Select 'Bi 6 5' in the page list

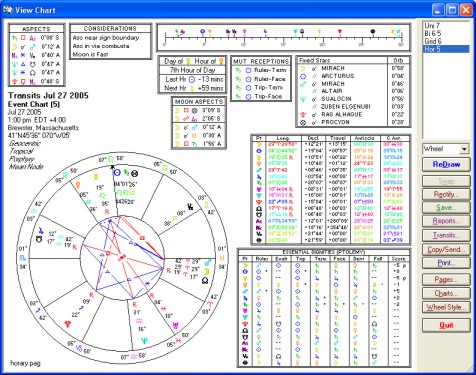point(433,33)
